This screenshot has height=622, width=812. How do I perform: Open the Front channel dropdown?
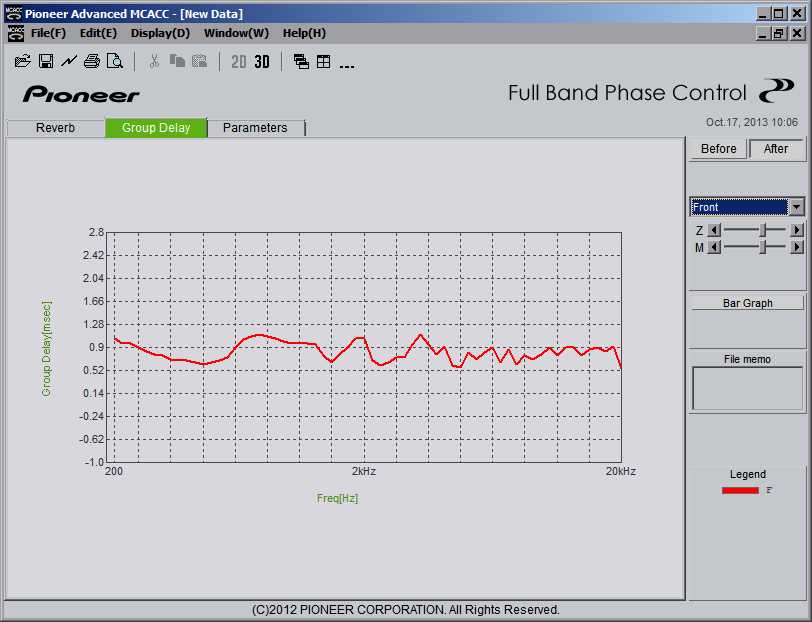pyautogui.click(x=747, y=207)
